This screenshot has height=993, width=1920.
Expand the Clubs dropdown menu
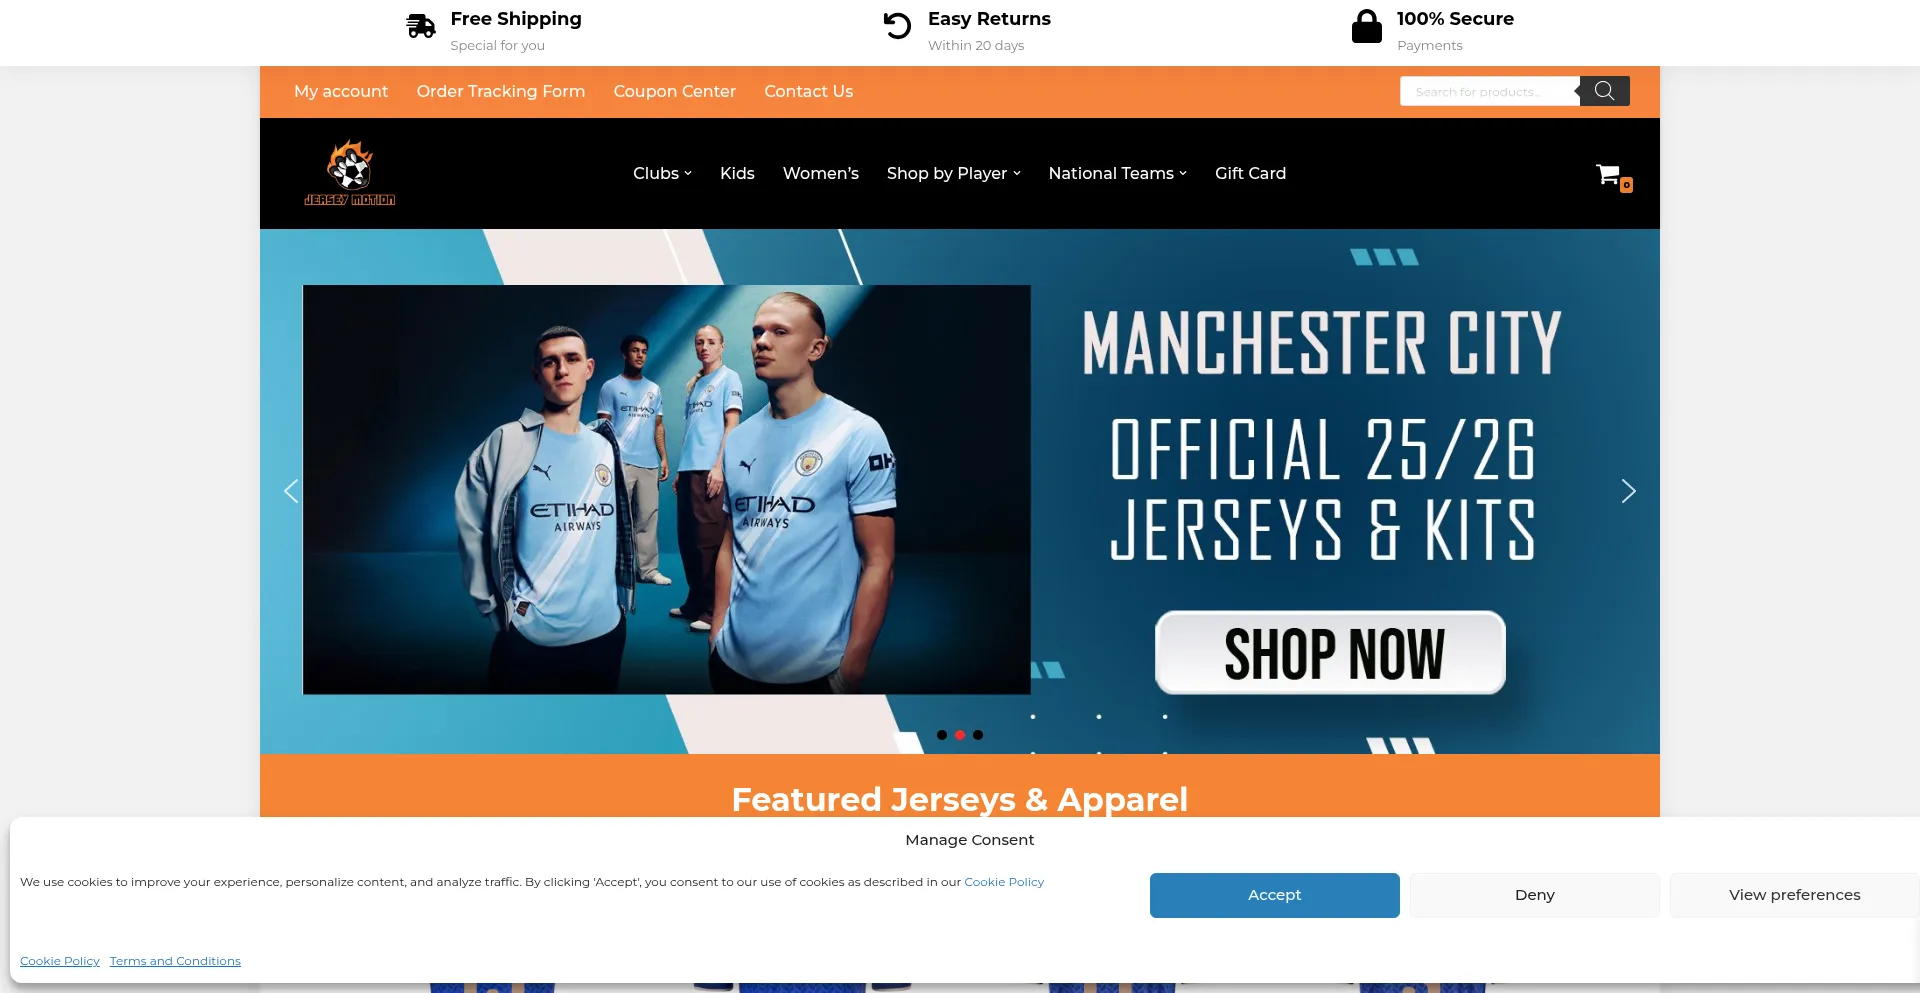[x=662, y=173]
